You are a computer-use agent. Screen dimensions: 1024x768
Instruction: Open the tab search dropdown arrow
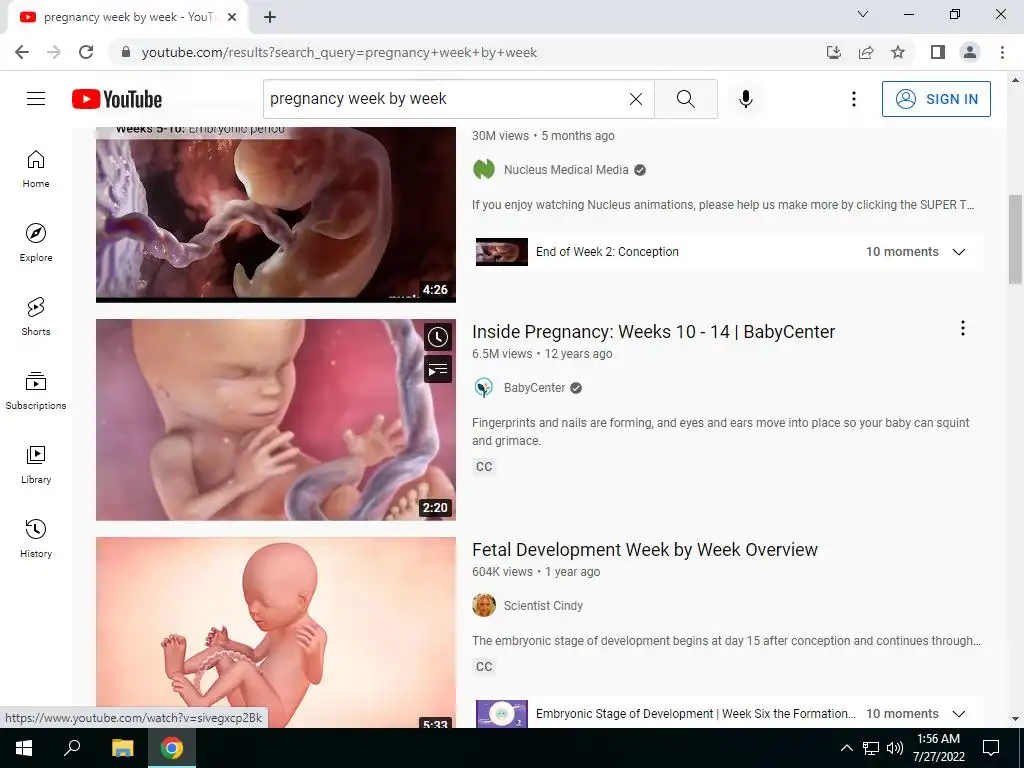click(863, 14)
